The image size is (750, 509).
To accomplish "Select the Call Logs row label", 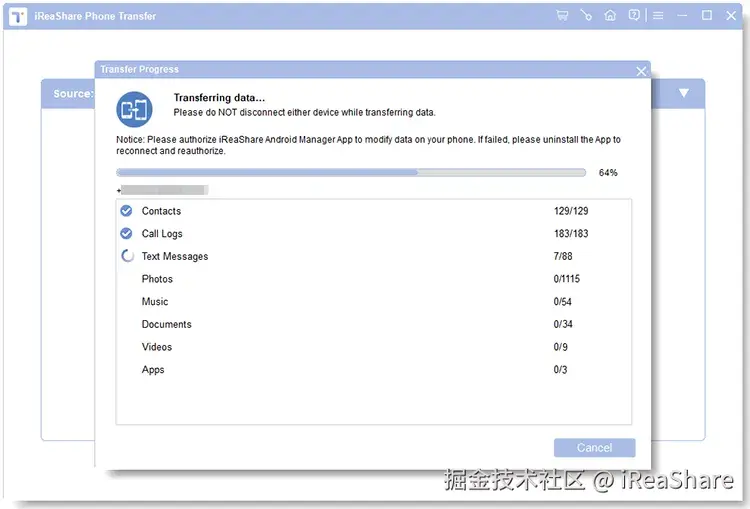I will coord(162,234).
